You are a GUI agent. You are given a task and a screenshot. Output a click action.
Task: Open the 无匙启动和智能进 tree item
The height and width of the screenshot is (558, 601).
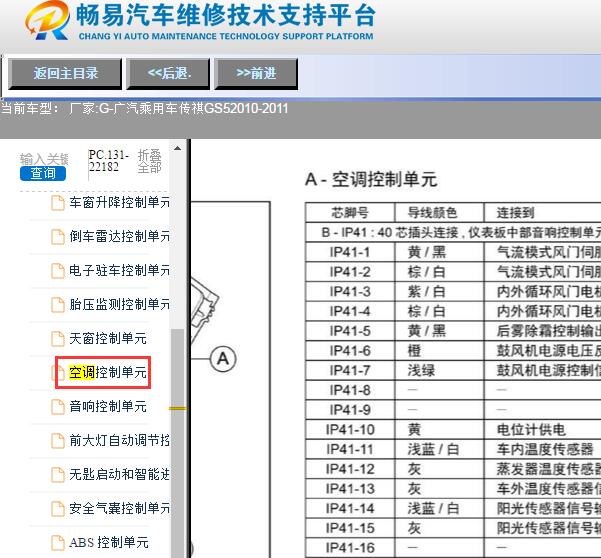(x=119, y=475)
